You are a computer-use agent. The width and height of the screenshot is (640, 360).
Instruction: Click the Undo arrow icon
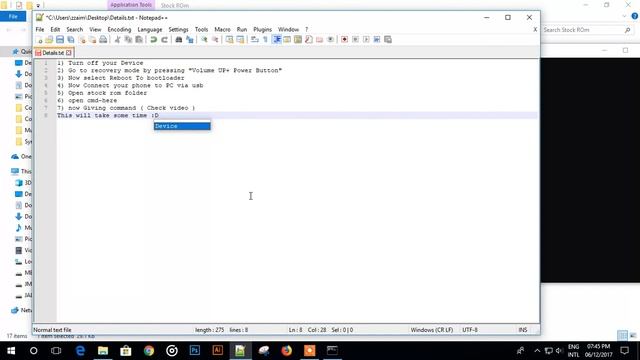pos(153,40)
